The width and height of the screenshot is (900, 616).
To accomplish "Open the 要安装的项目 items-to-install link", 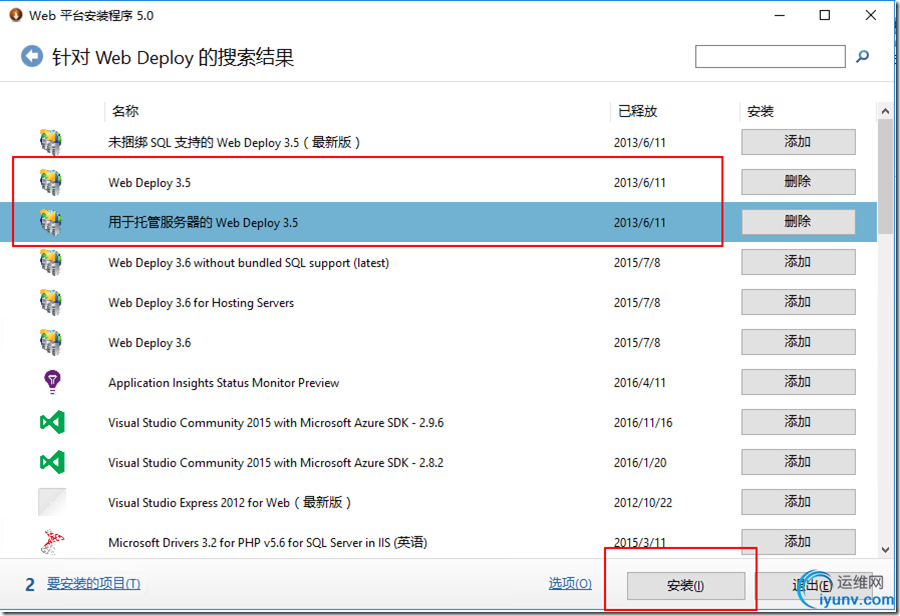I will [x=94, y=584].
